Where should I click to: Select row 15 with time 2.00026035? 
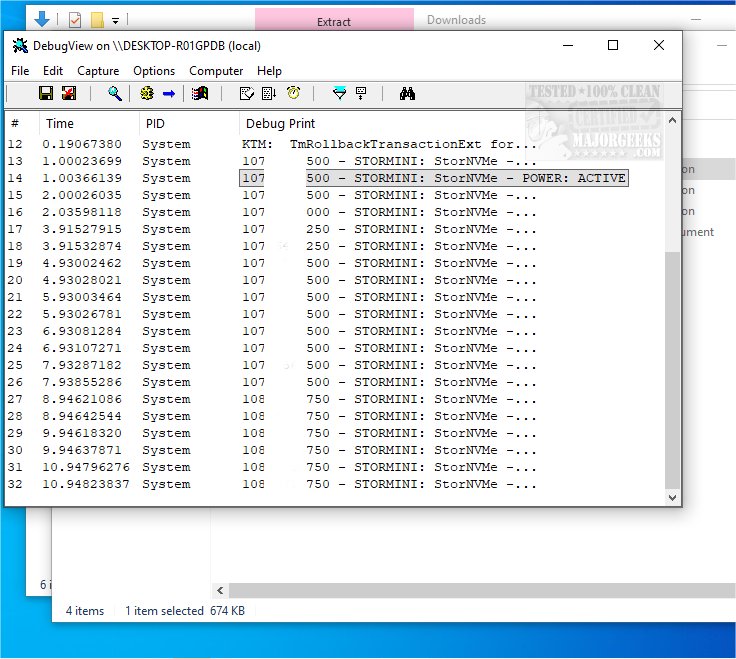pos(334,195)
